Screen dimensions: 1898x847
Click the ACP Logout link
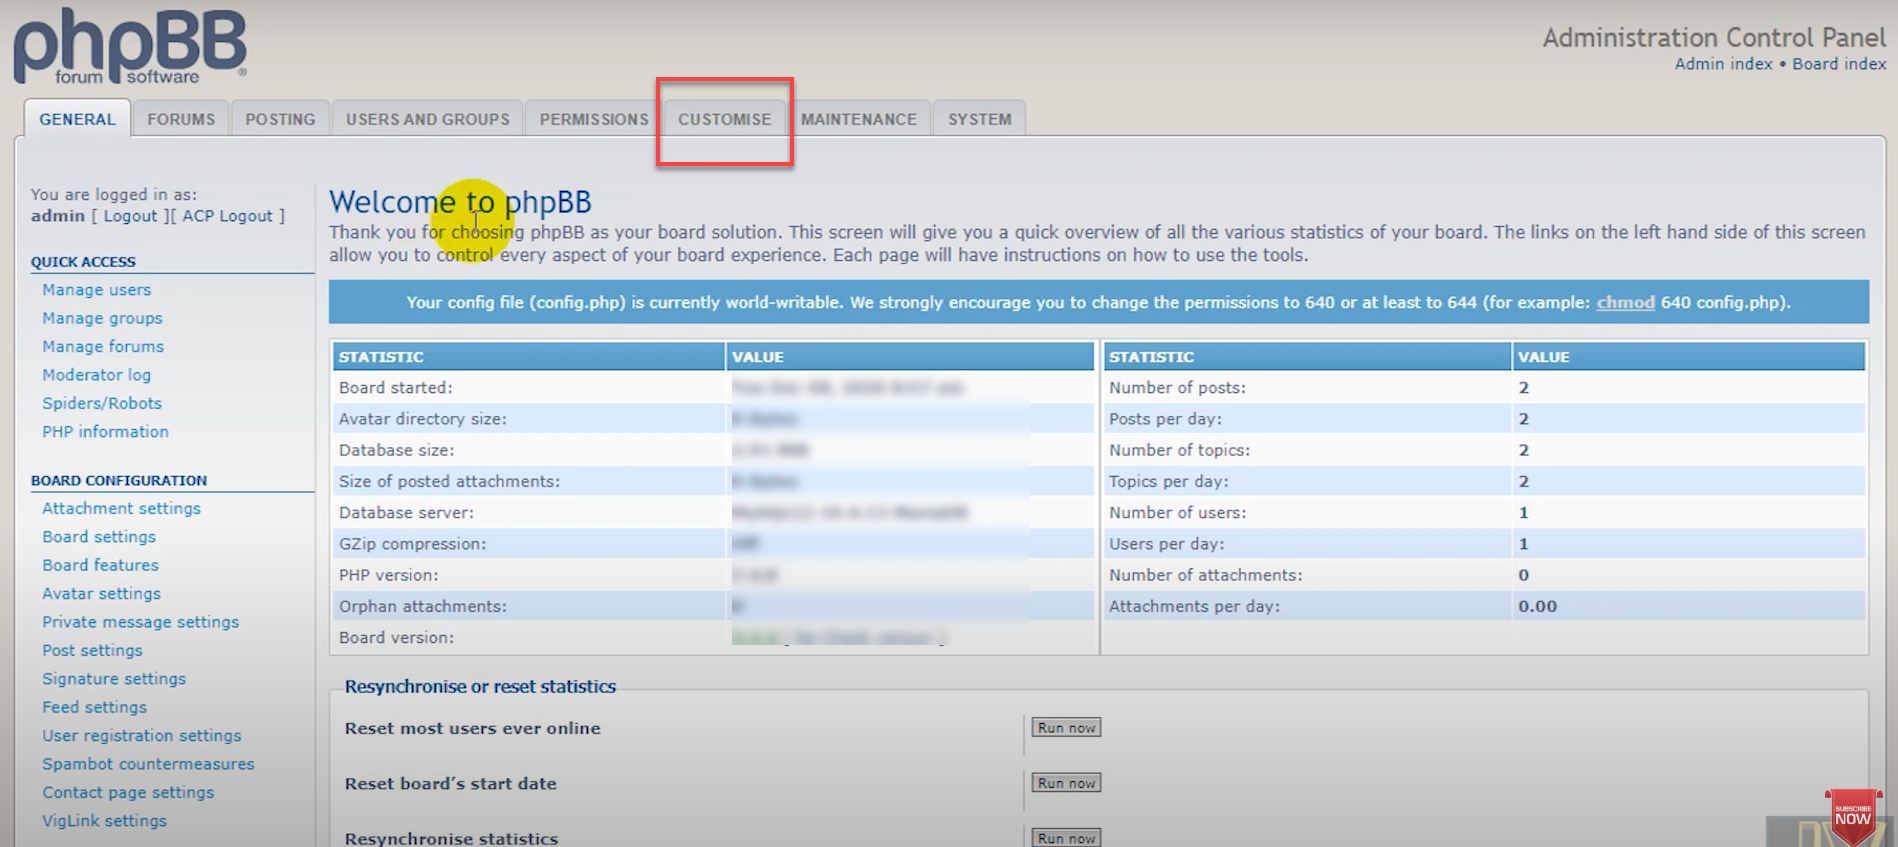point(227,216)
